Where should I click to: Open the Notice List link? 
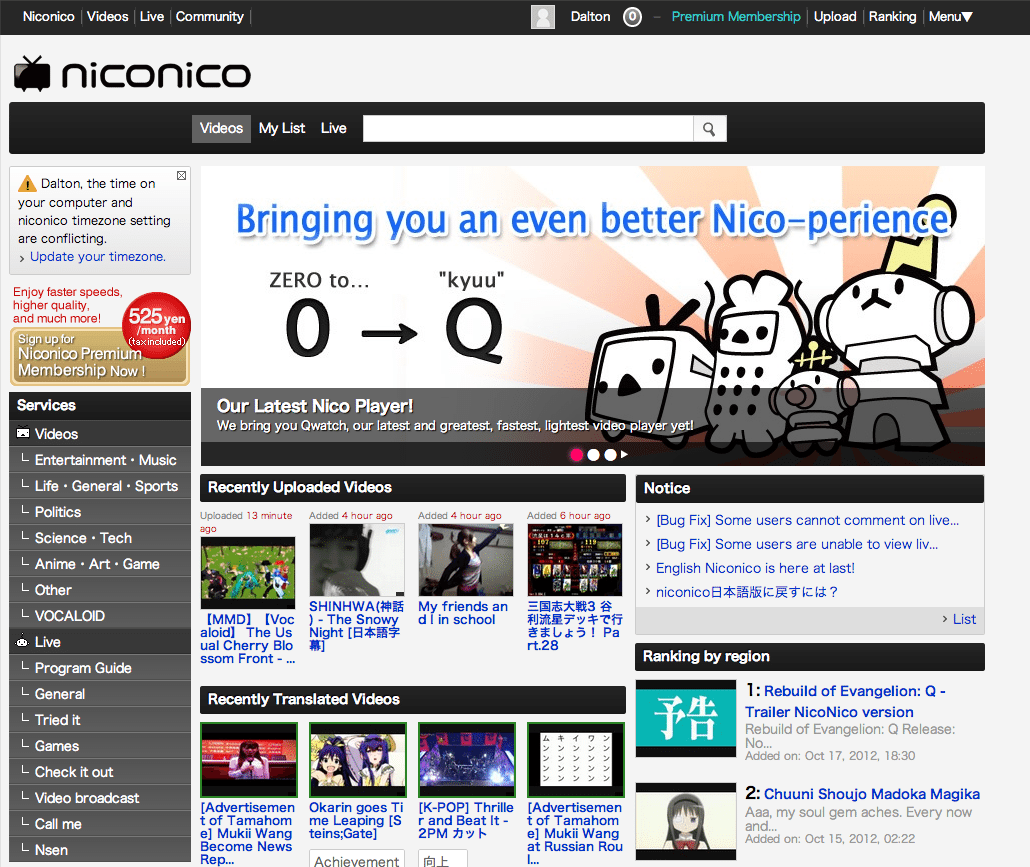coord(964,619)
